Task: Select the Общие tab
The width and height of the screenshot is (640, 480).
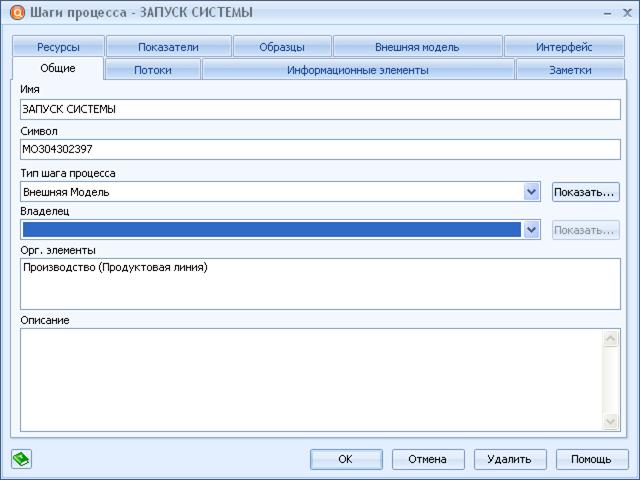Action: [58, 68]
